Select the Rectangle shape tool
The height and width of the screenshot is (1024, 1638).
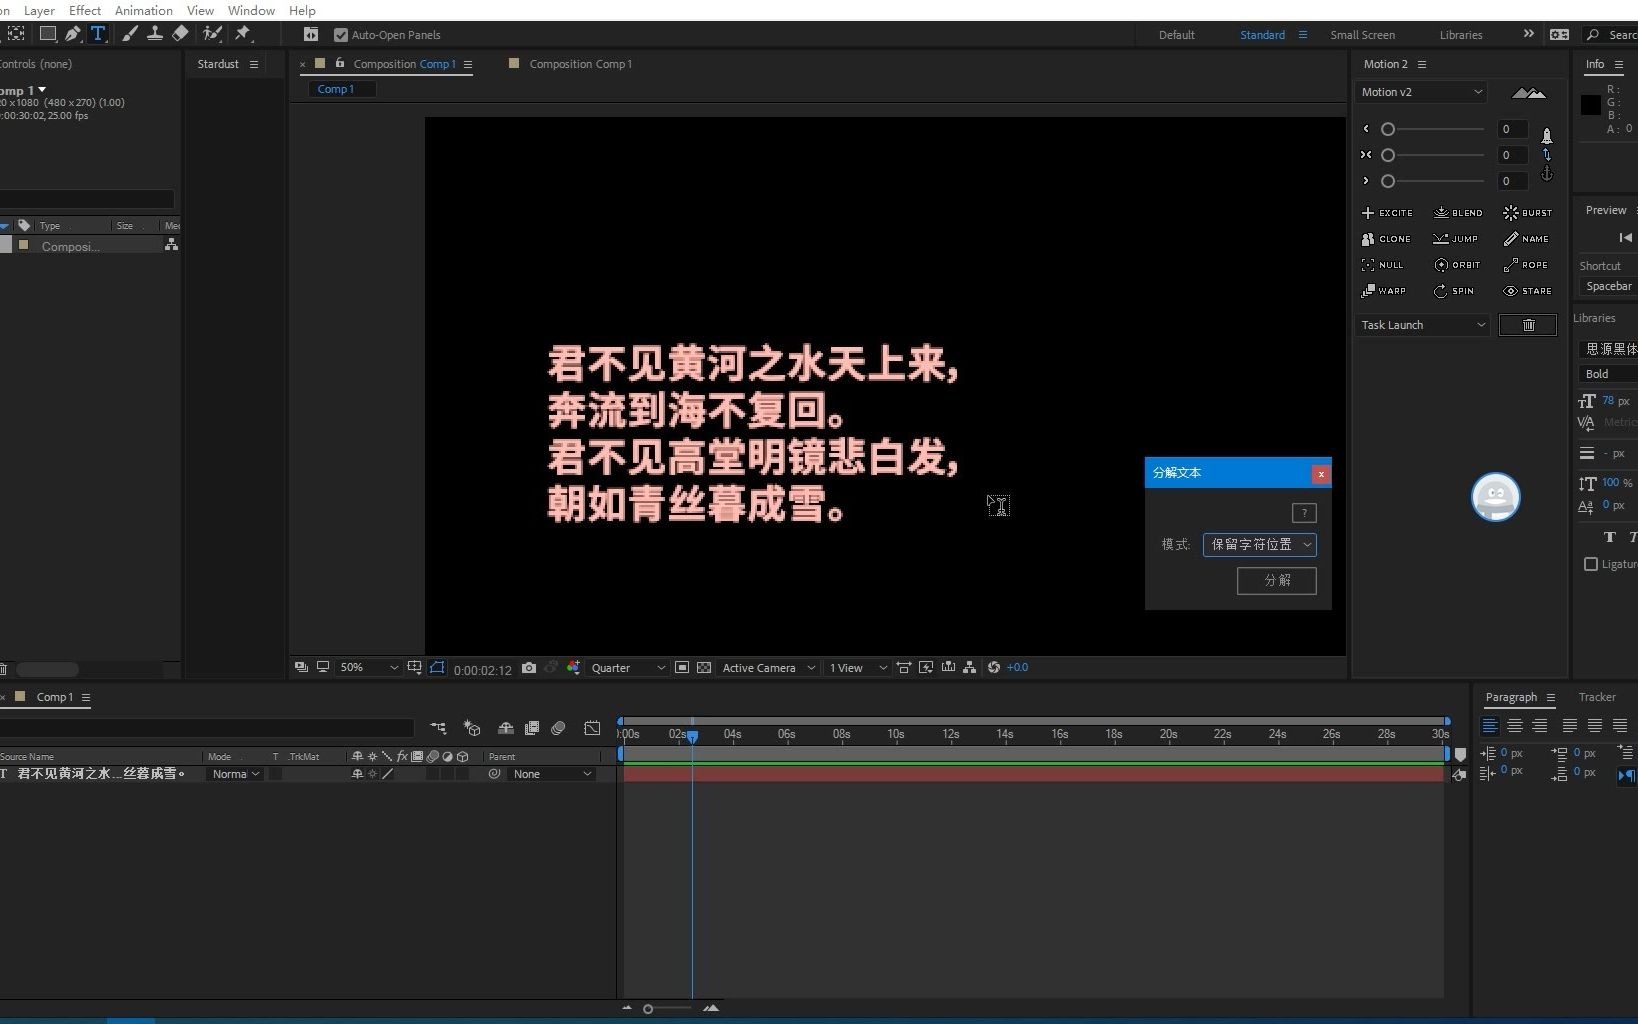[x=47, y=34]
